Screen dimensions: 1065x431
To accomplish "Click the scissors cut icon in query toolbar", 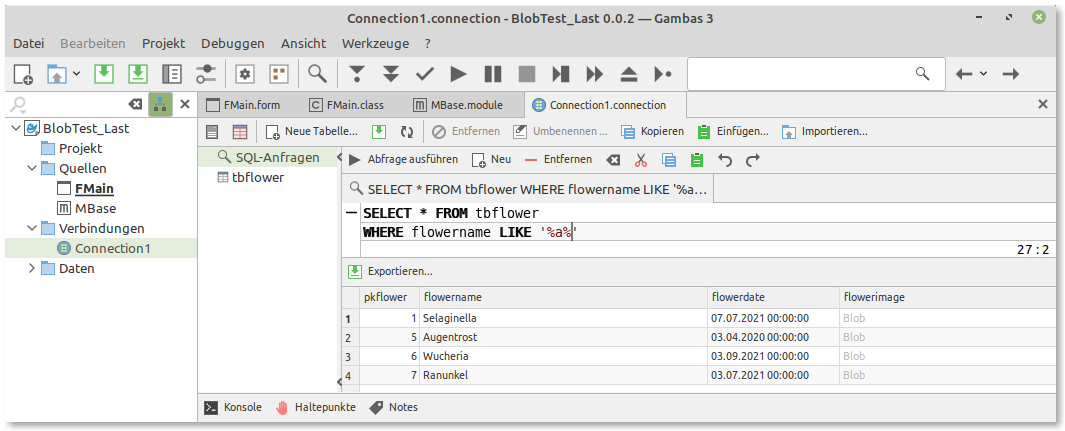I will point(642,159).
